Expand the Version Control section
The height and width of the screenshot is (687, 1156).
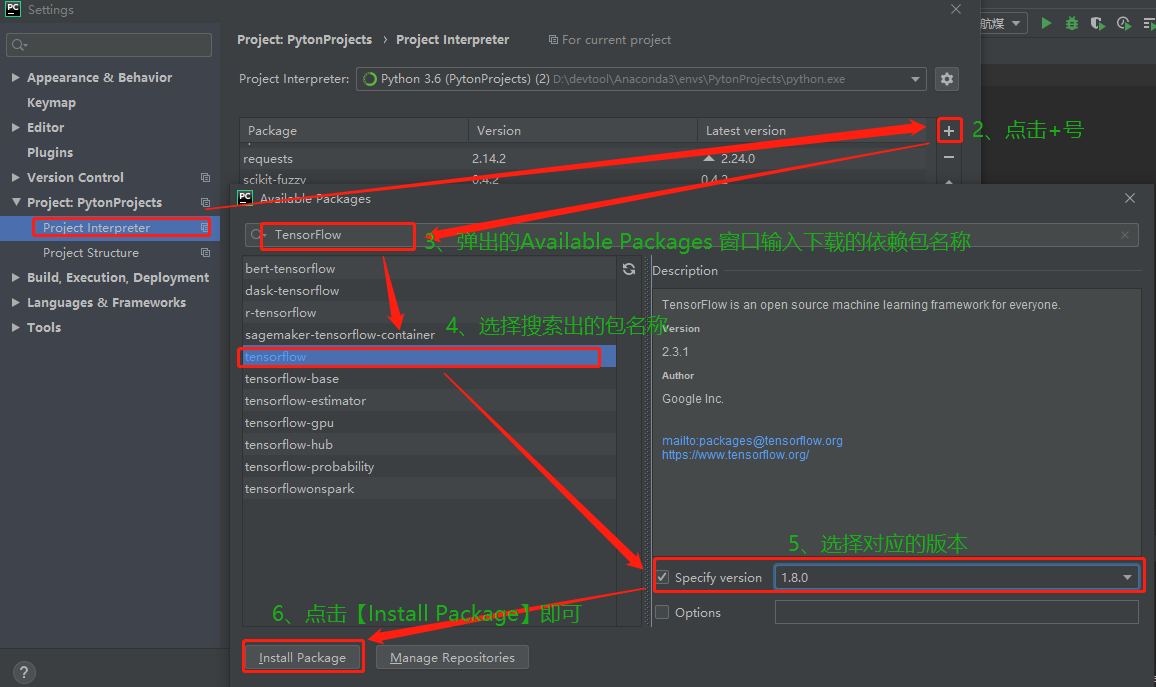coord(15,178)
